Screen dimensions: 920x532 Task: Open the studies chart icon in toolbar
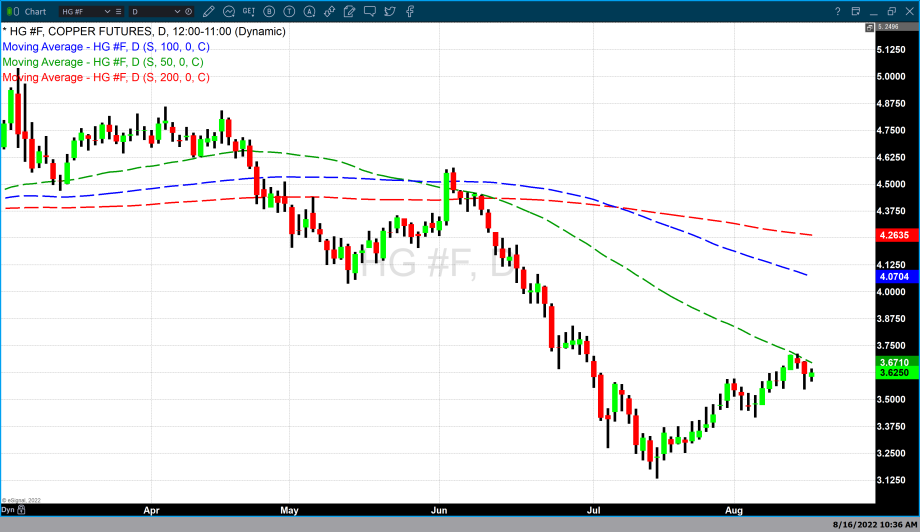click(230, 11)
